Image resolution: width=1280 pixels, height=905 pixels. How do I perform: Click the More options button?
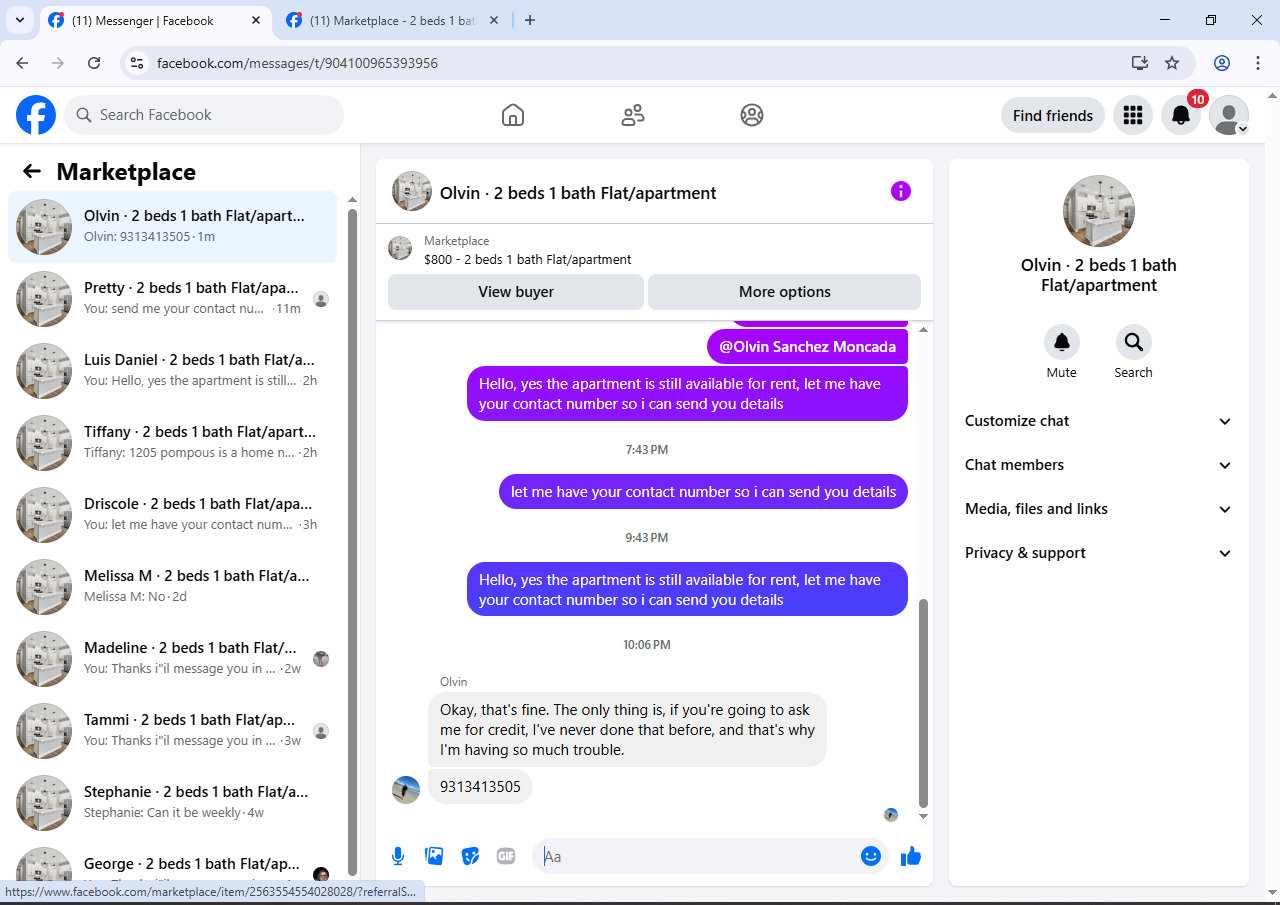click(785, 292)
